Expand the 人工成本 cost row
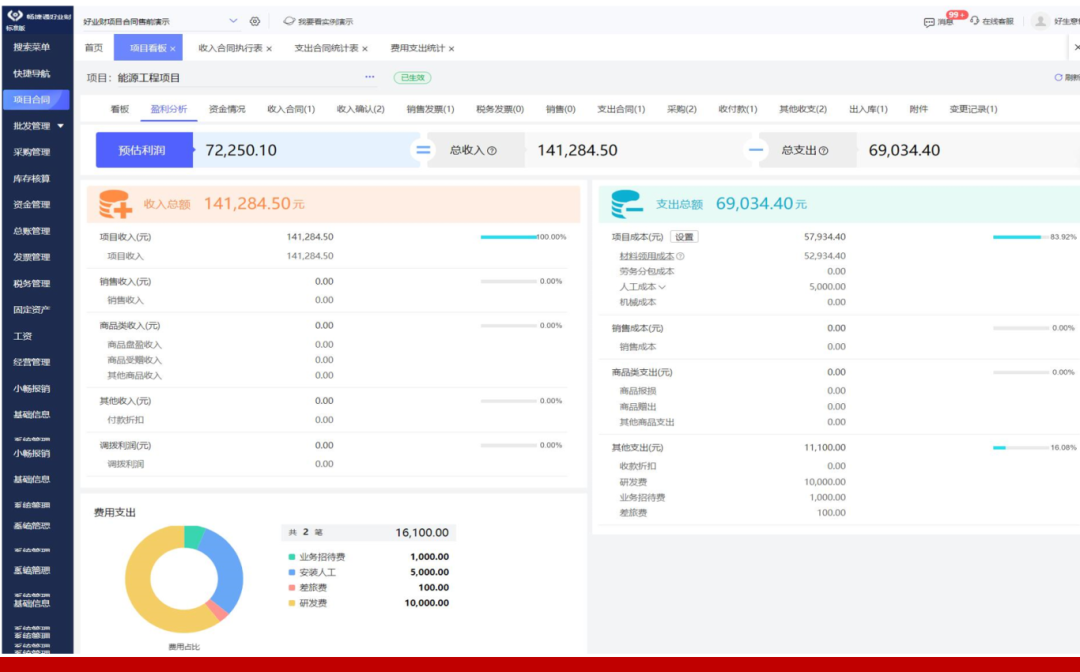Viewport: 1080px width, 672px height. pos(662,287)
